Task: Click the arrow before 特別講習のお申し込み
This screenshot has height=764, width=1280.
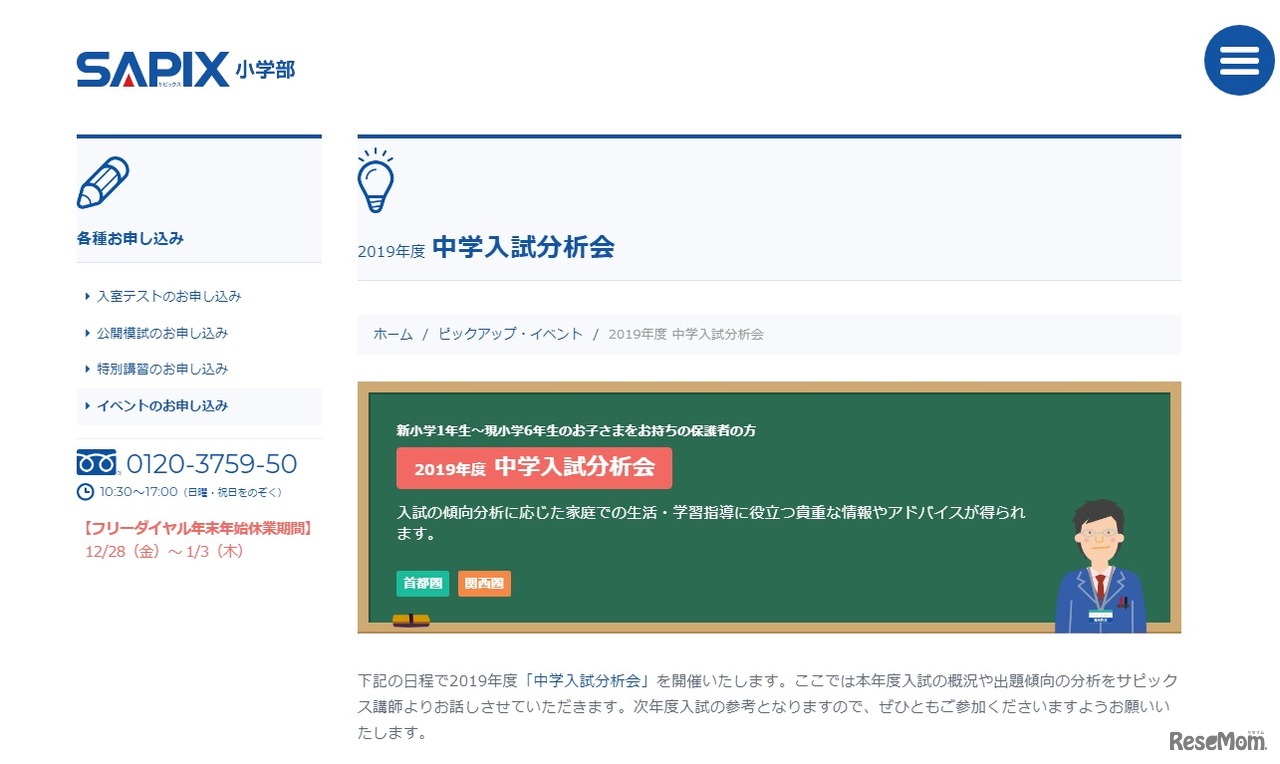Action: [88, 369]
